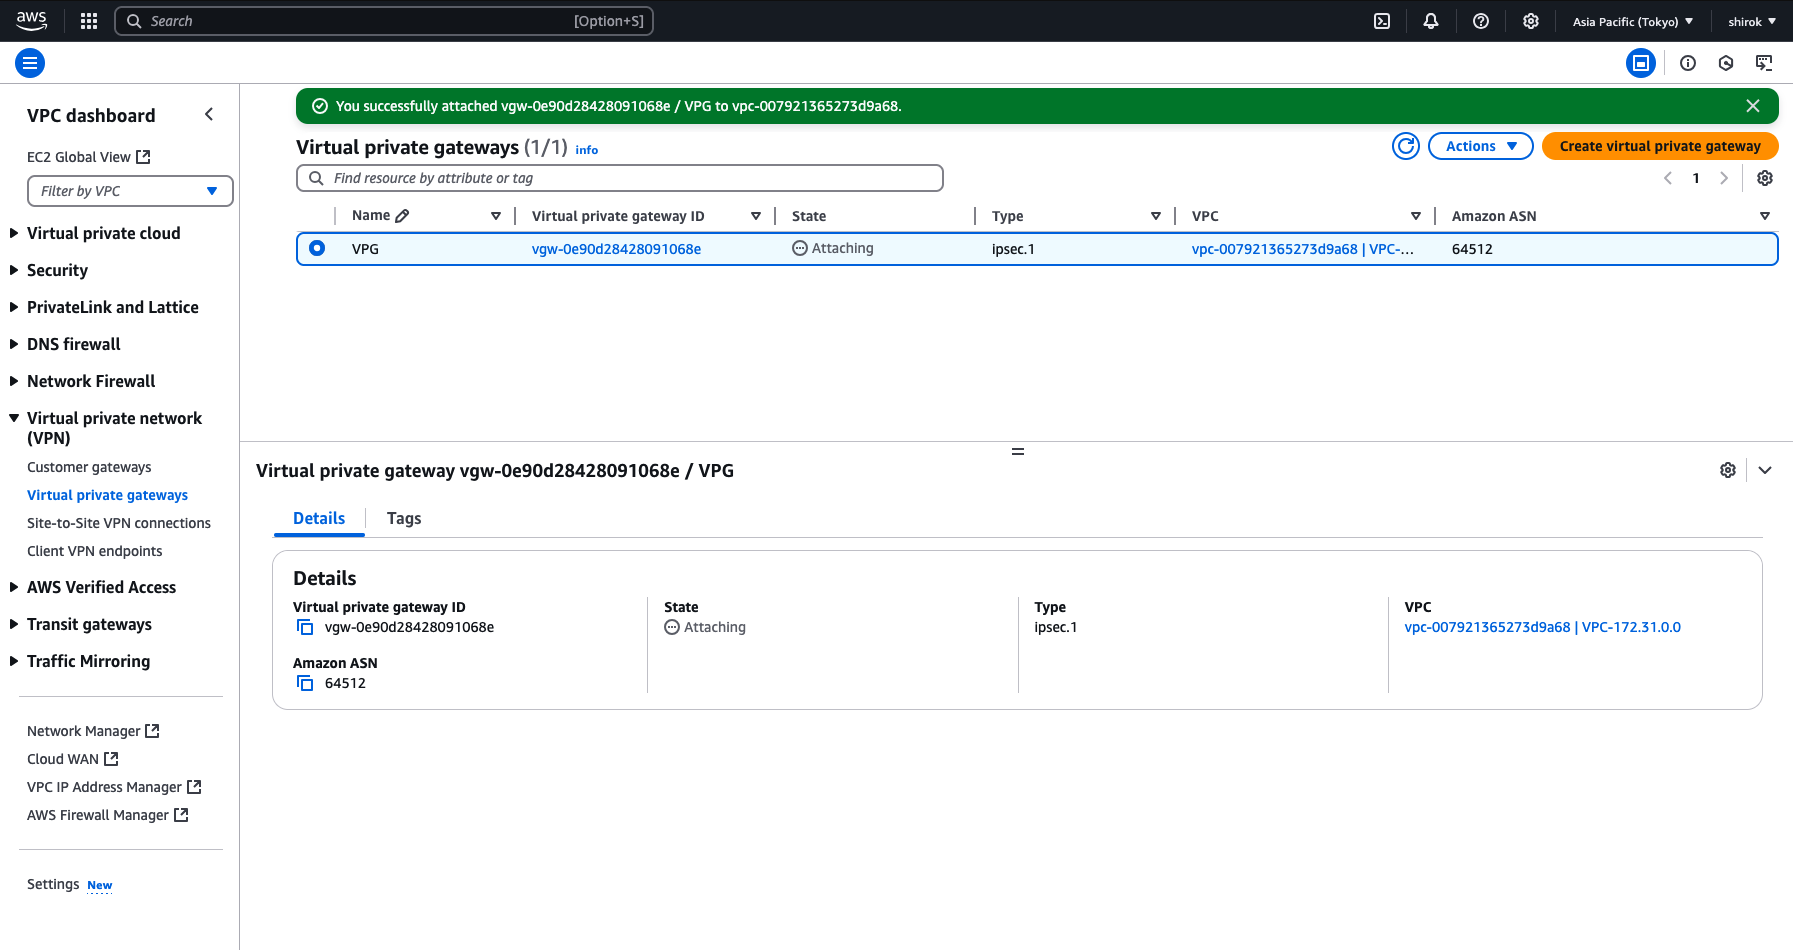This screenshot has height=950, width=1793.
Task: Sort by the Name column arrow
Action: click(496, 216)
